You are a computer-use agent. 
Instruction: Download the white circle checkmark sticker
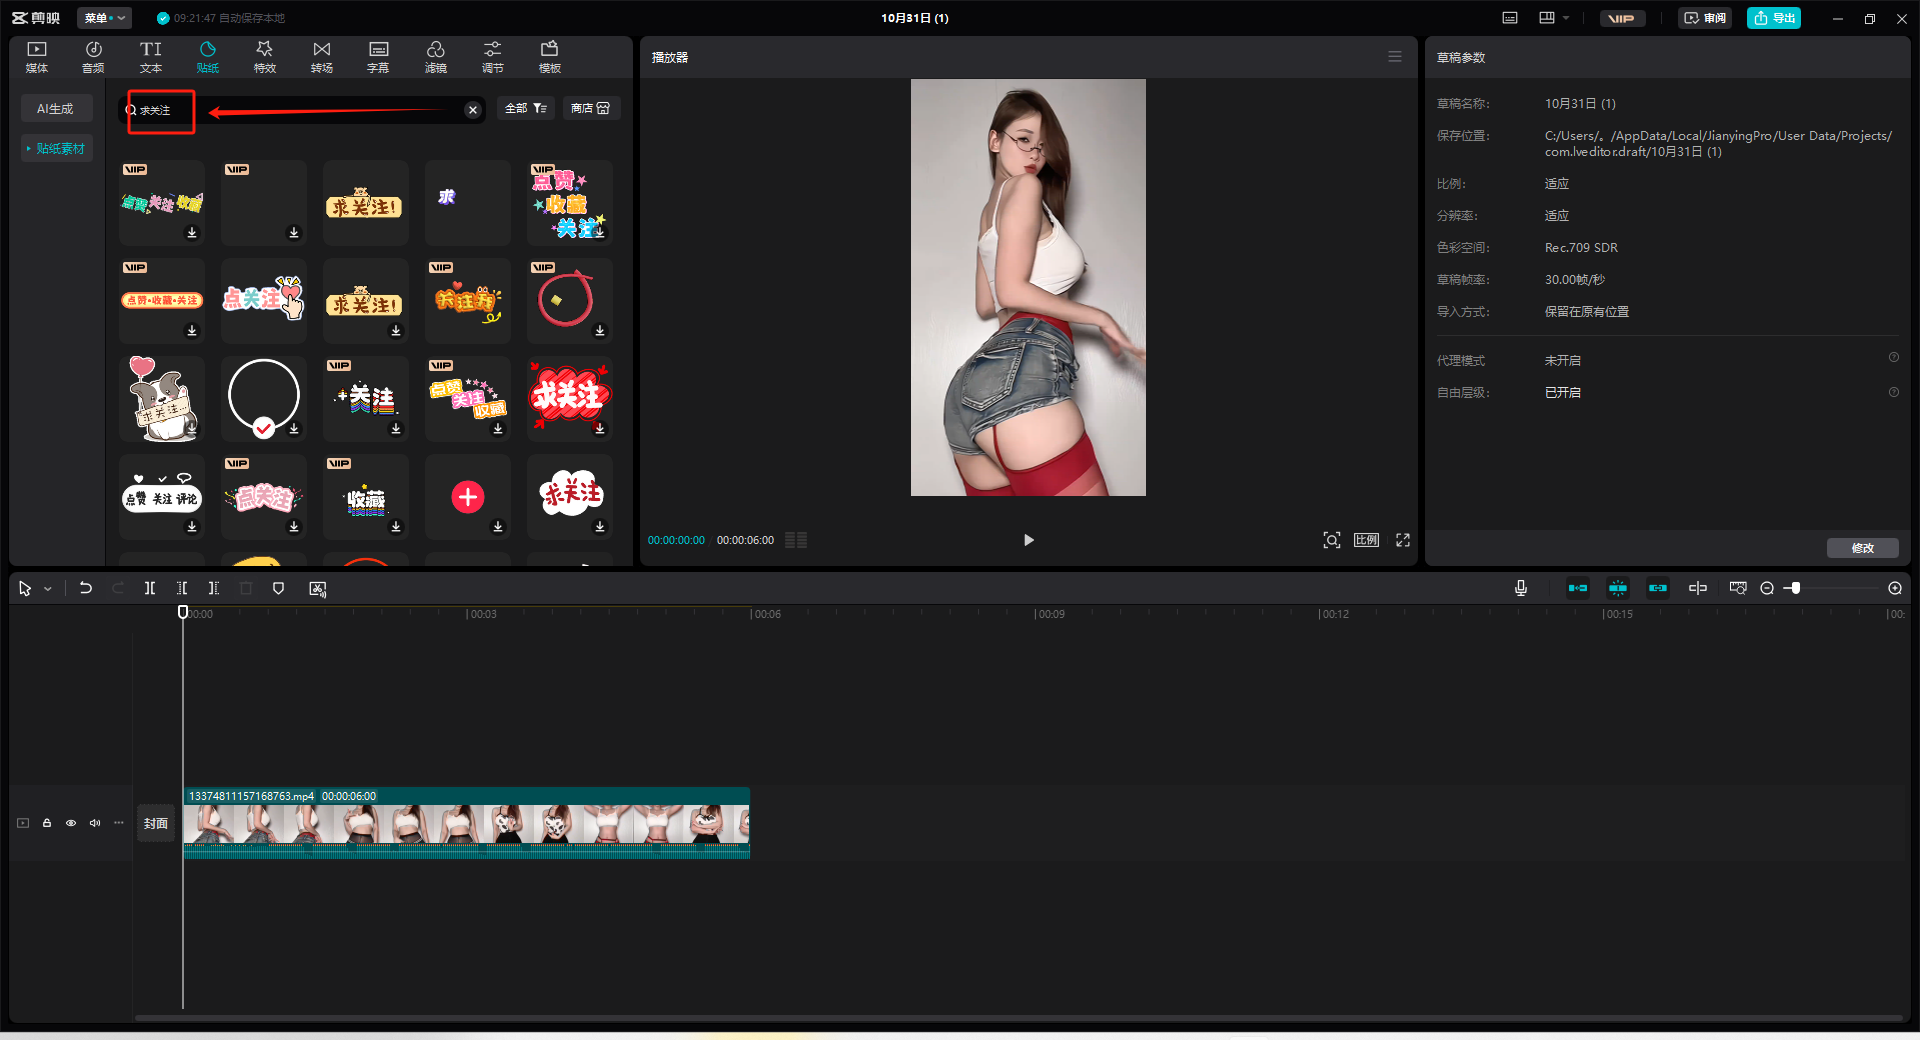tap(294, 429)
